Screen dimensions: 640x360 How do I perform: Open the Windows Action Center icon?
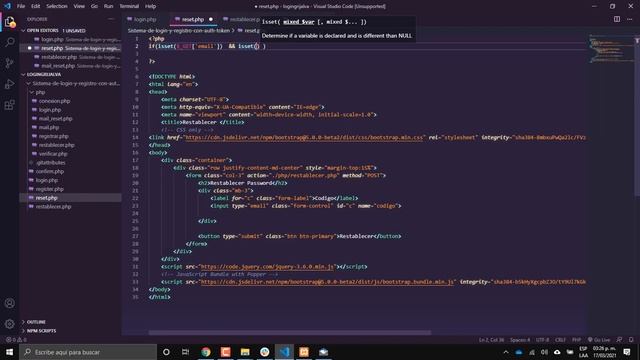pos(627,352)
